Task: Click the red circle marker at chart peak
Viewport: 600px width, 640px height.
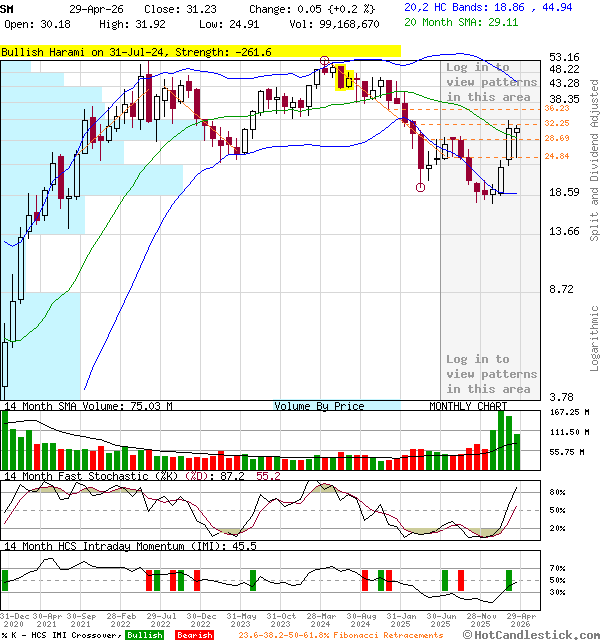Action: click(325, 61)
